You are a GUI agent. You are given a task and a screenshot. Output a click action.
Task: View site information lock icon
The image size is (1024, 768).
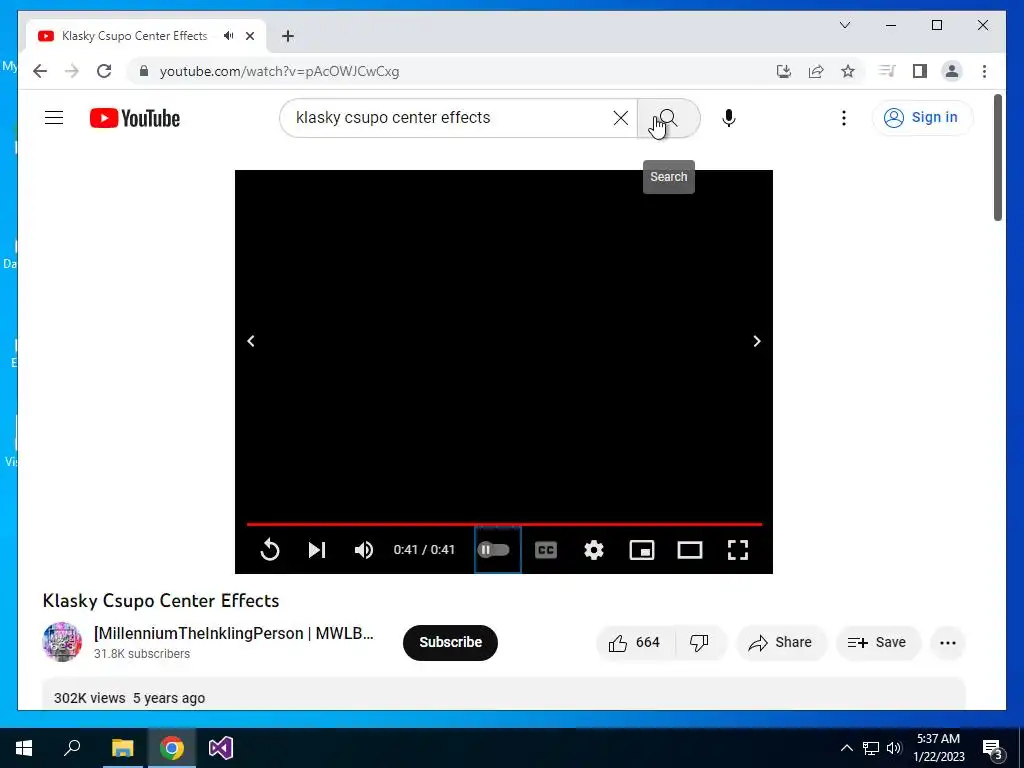click(144, 71)
